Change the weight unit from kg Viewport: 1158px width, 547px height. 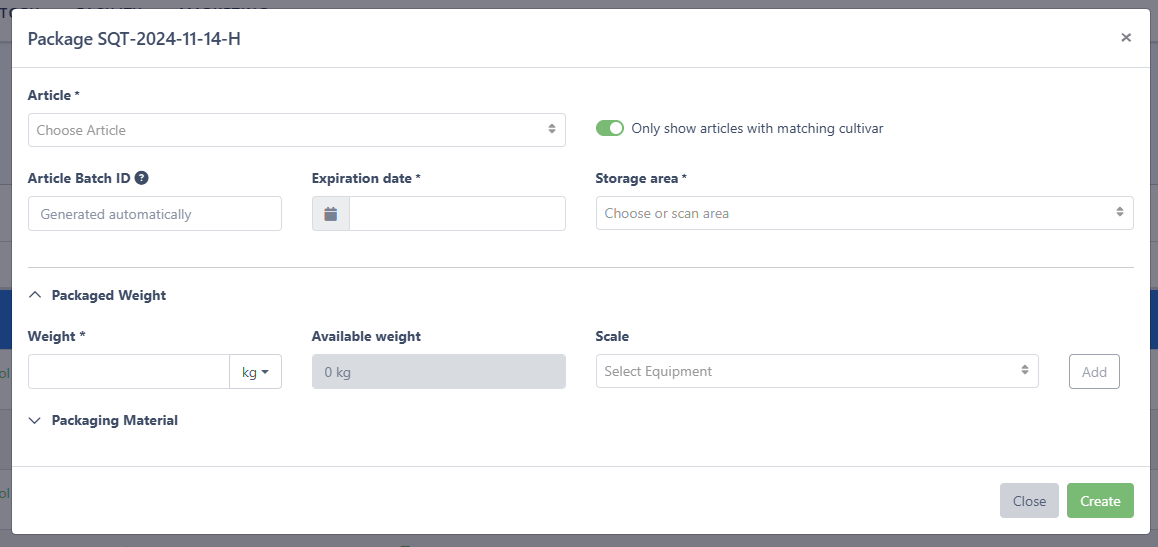pyautogui.click(x=255, y=372)
